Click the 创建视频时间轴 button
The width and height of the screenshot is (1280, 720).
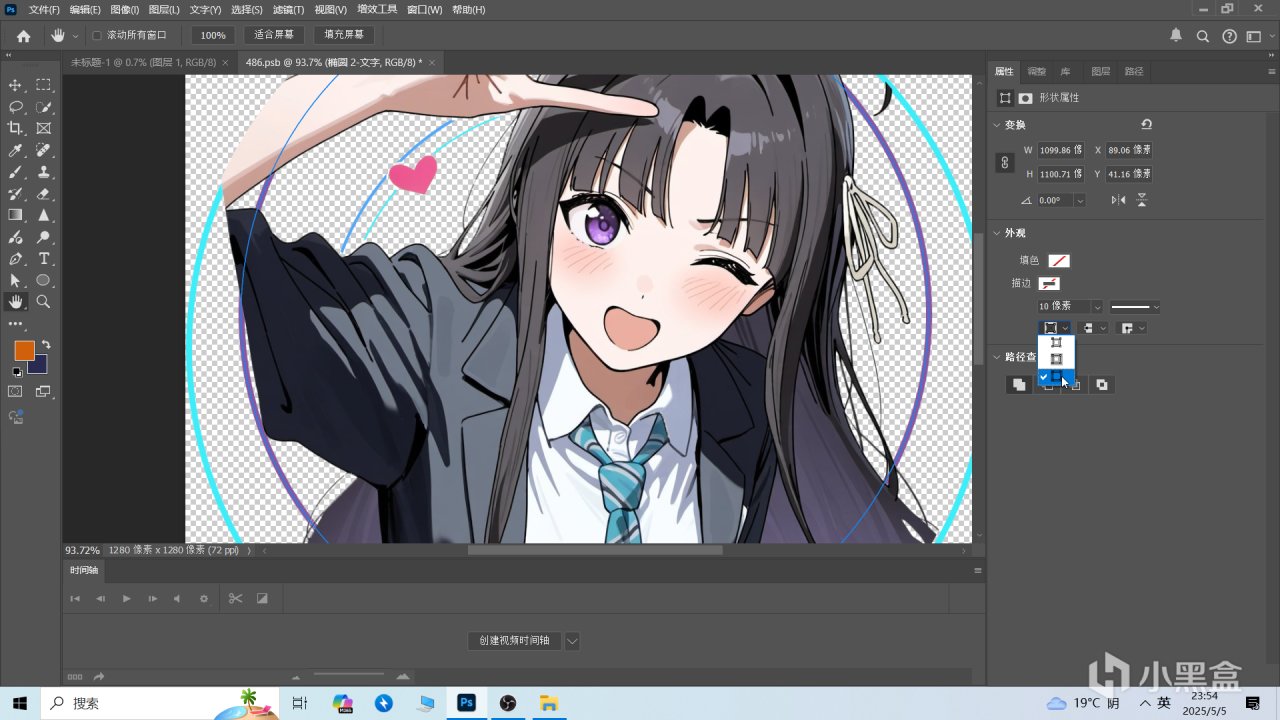pyautogui.click(x=514, y=641)
